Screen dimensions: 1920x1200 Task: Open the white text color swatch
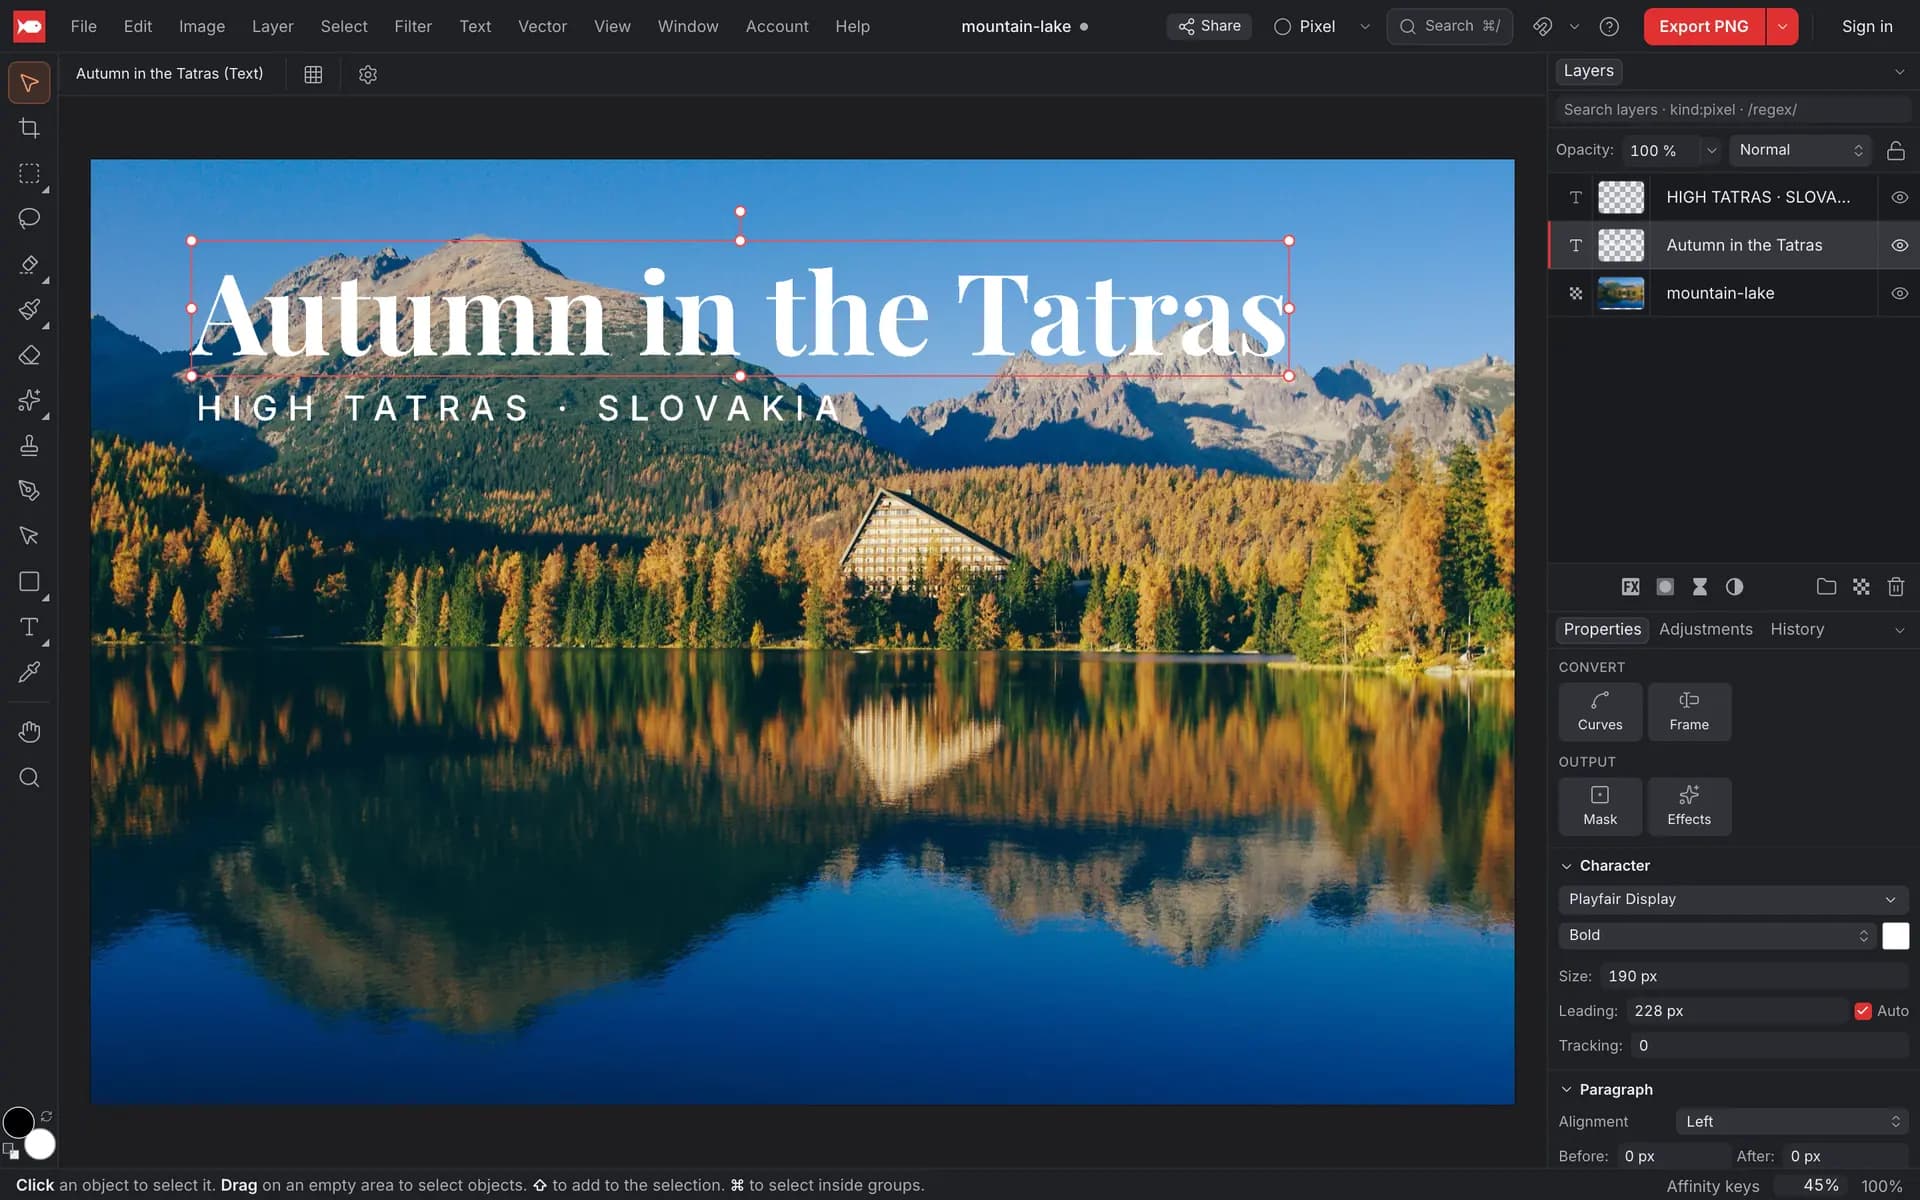[x=1895, y=935]
